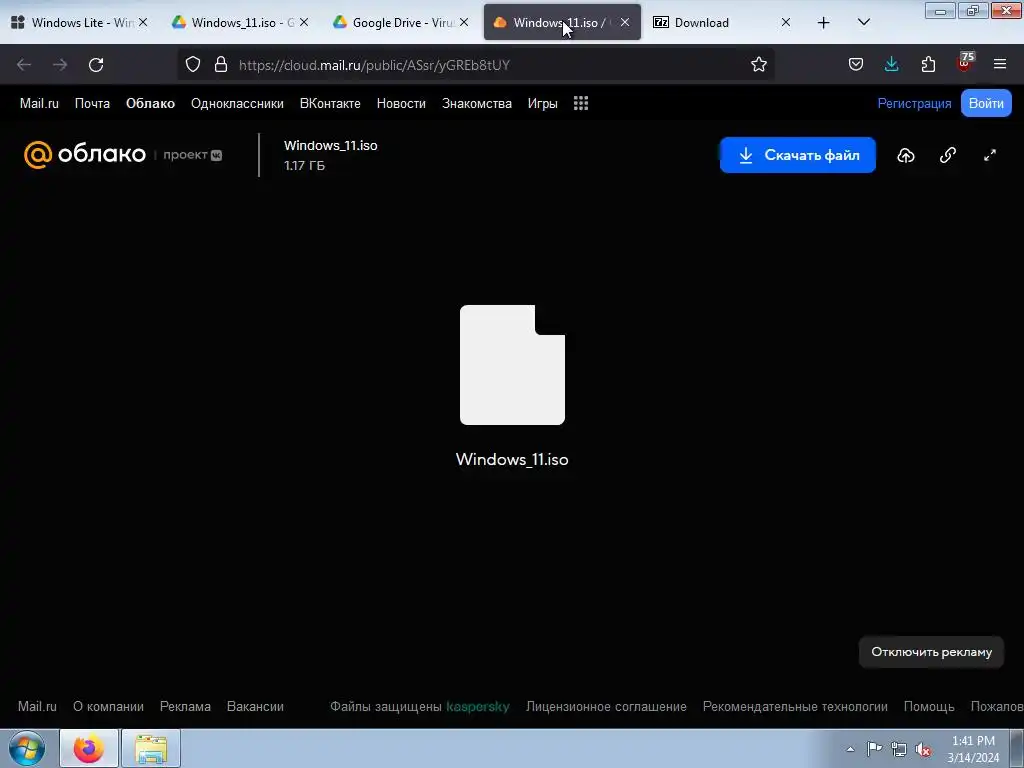1024x768 pixels.
Task: Open Почта in the Mail.ru navigation
Action: pos(92,103)
